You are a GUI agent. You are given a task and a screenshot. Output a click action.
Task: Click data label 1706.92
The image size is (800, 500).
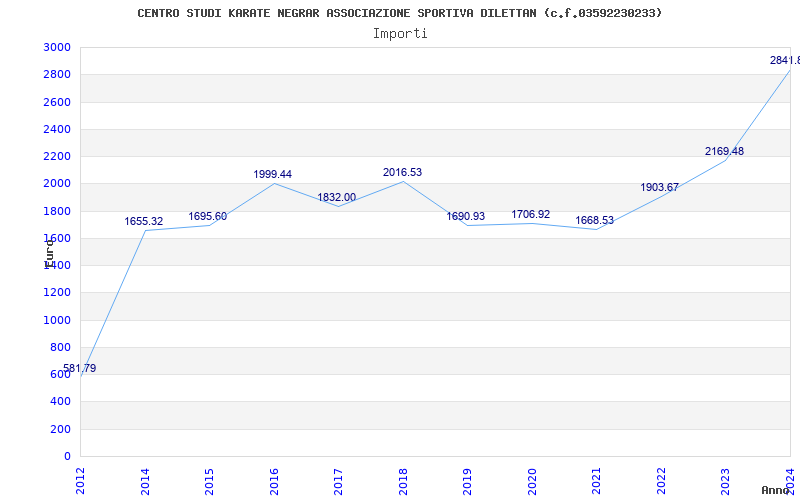point(531,214)
